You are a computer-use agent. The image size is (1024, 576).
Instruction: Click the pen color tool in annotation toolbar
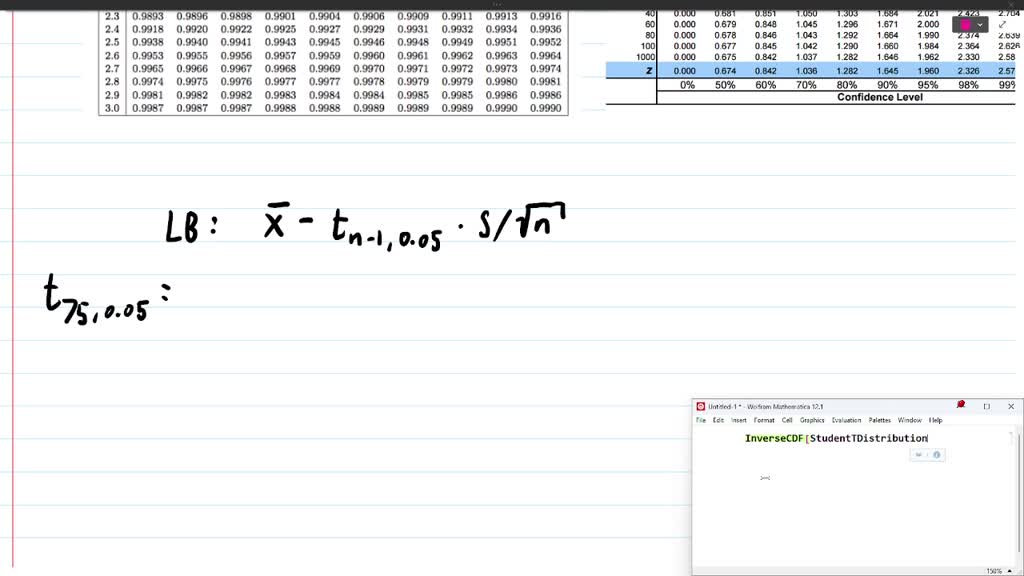point(965,24)
